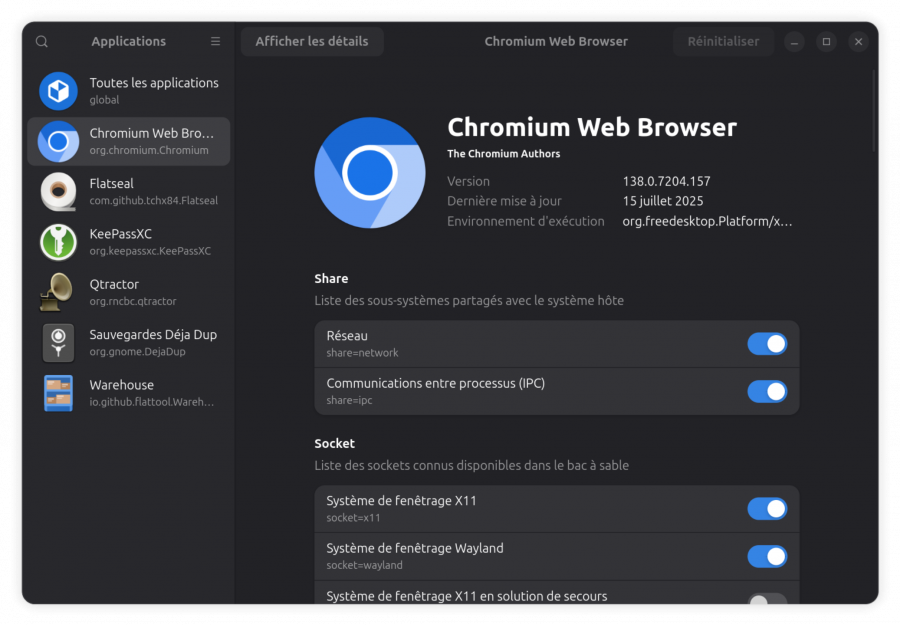This screenshot has width=900, height=625.
Task: Click the Warehouse app icon
Action: (58, 393)
